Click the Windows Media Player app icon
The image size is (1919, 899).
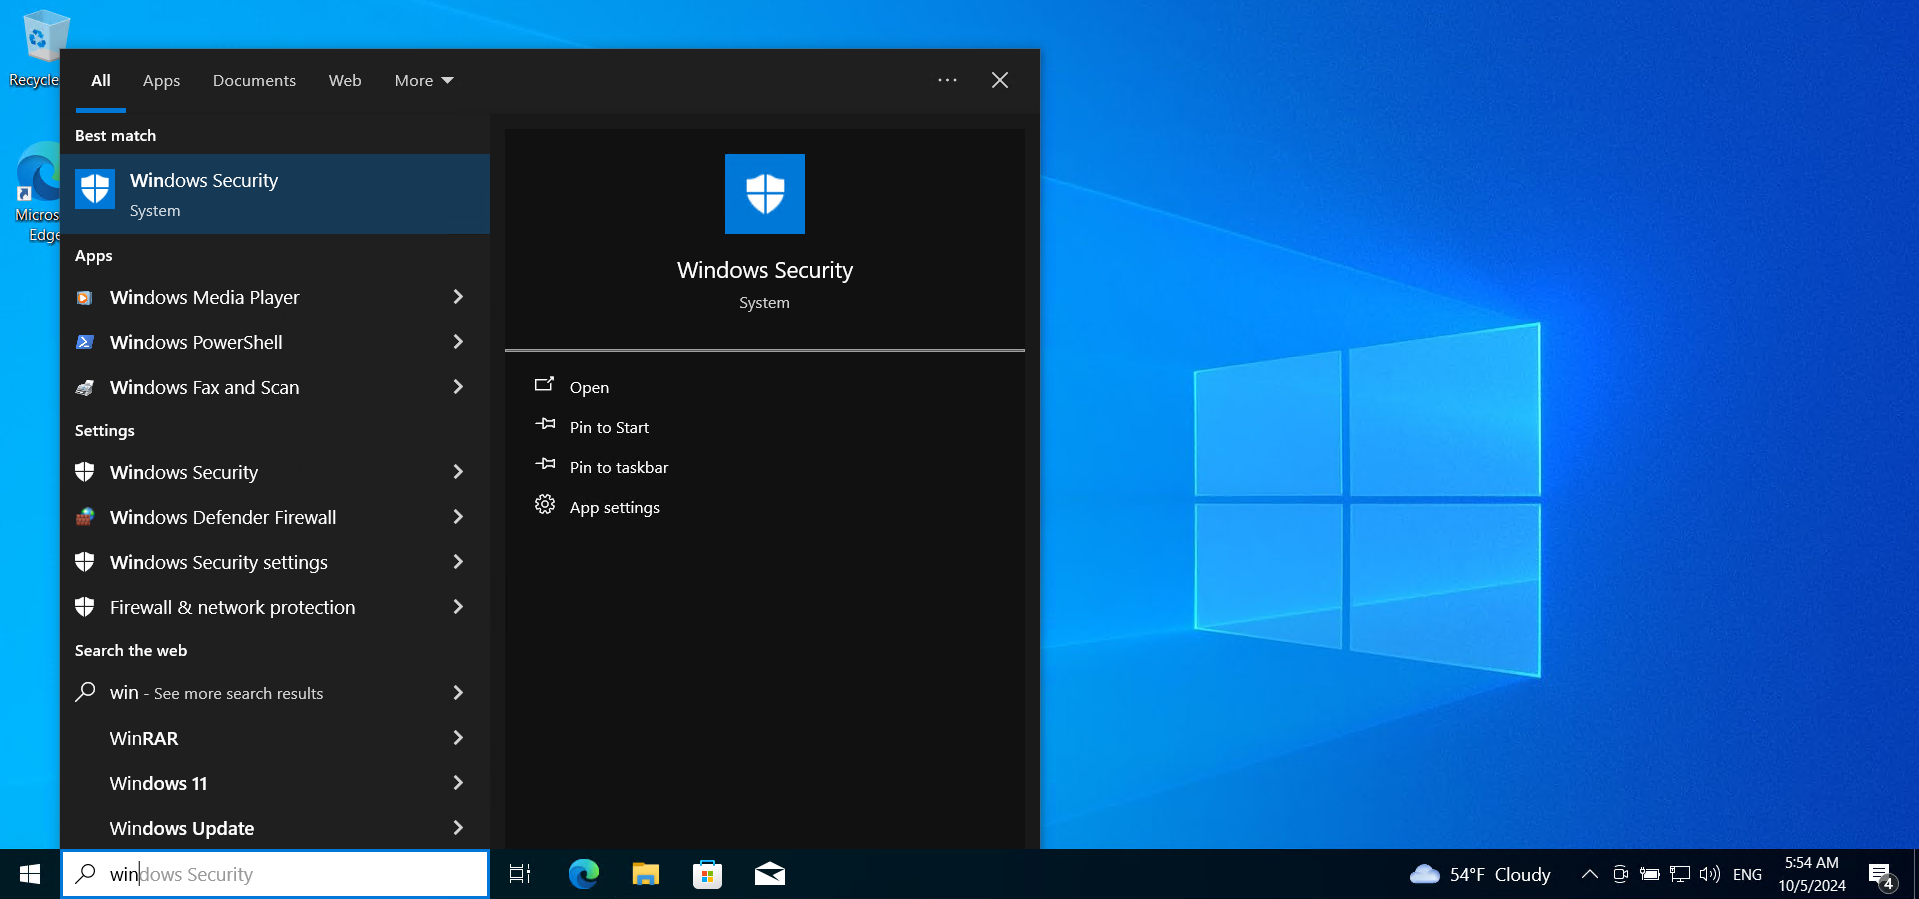click(85, 298)
